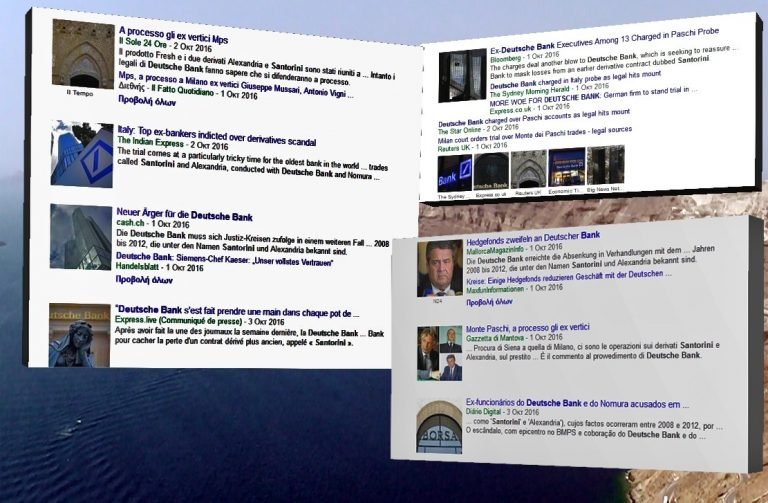The height and width of the screenshot is (503, 768).
Task: Open 'Italy: Top ex-bankers indicted' headline
Action: pos(216,136)
